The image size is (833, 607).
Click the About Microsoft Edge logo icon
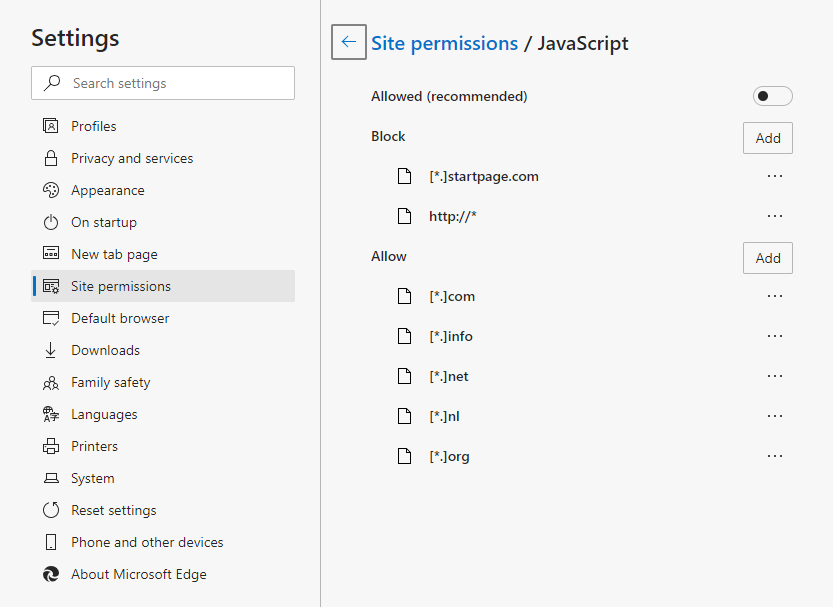51,574
